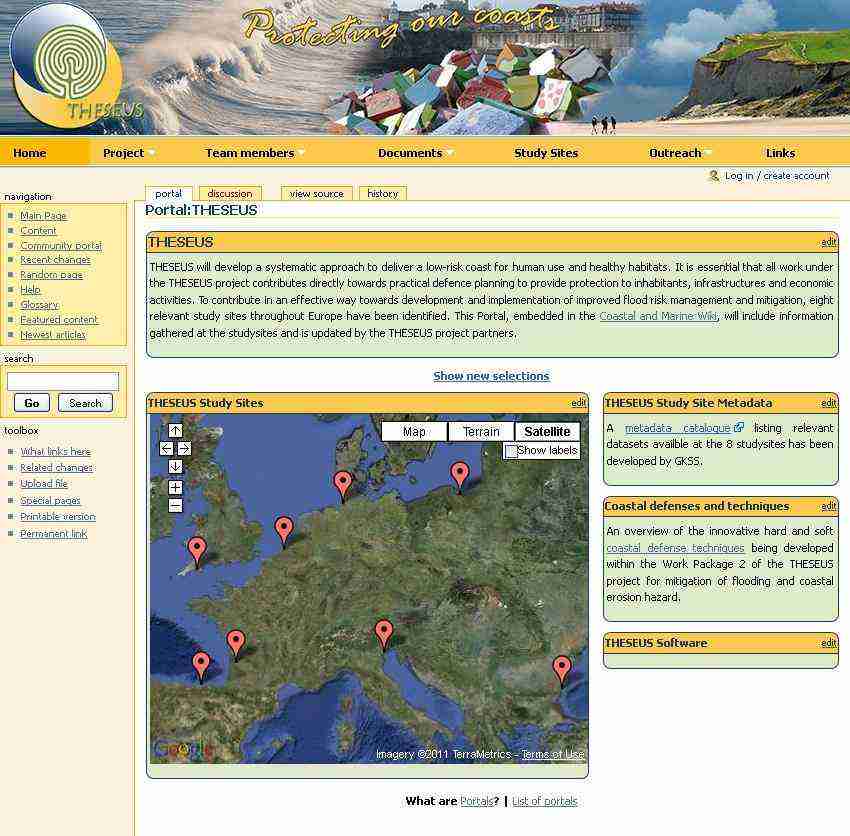Click inside the search text field

63,381
